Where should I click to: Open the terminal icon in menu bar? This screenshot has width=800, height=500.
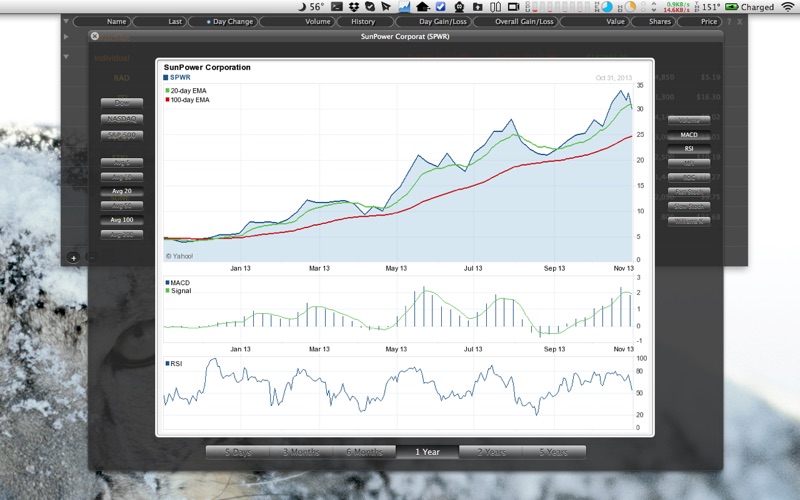pos(337,7)
